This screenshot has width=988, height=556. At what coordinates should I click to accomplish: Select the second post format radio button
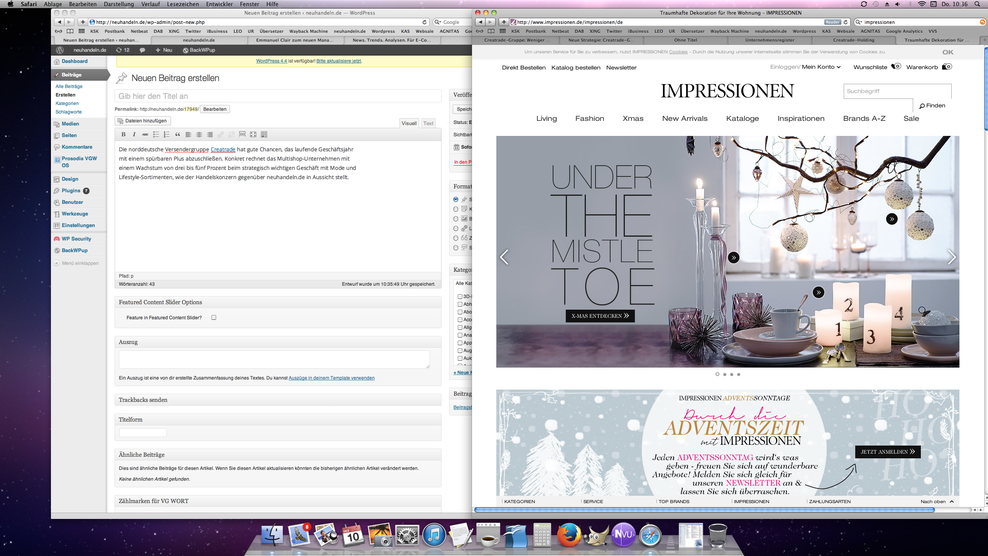(456, 209)
